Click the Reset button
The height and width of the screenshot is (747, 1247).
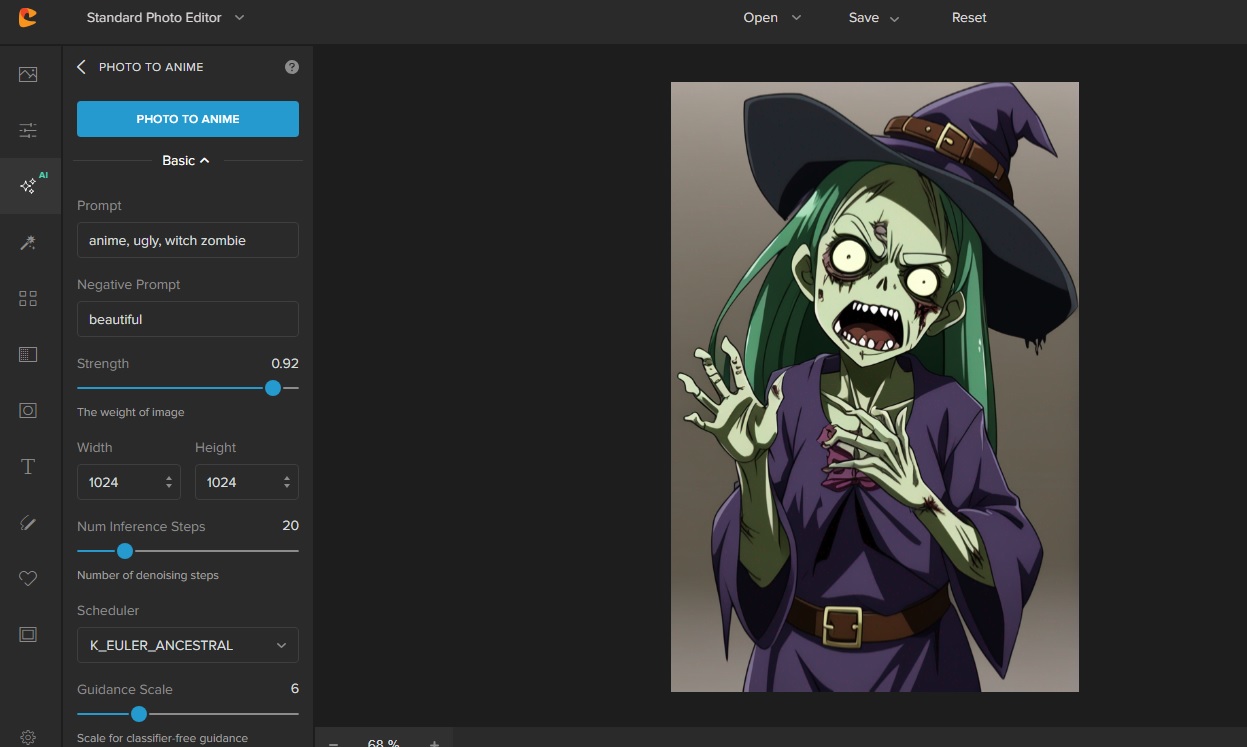(968, 18)
